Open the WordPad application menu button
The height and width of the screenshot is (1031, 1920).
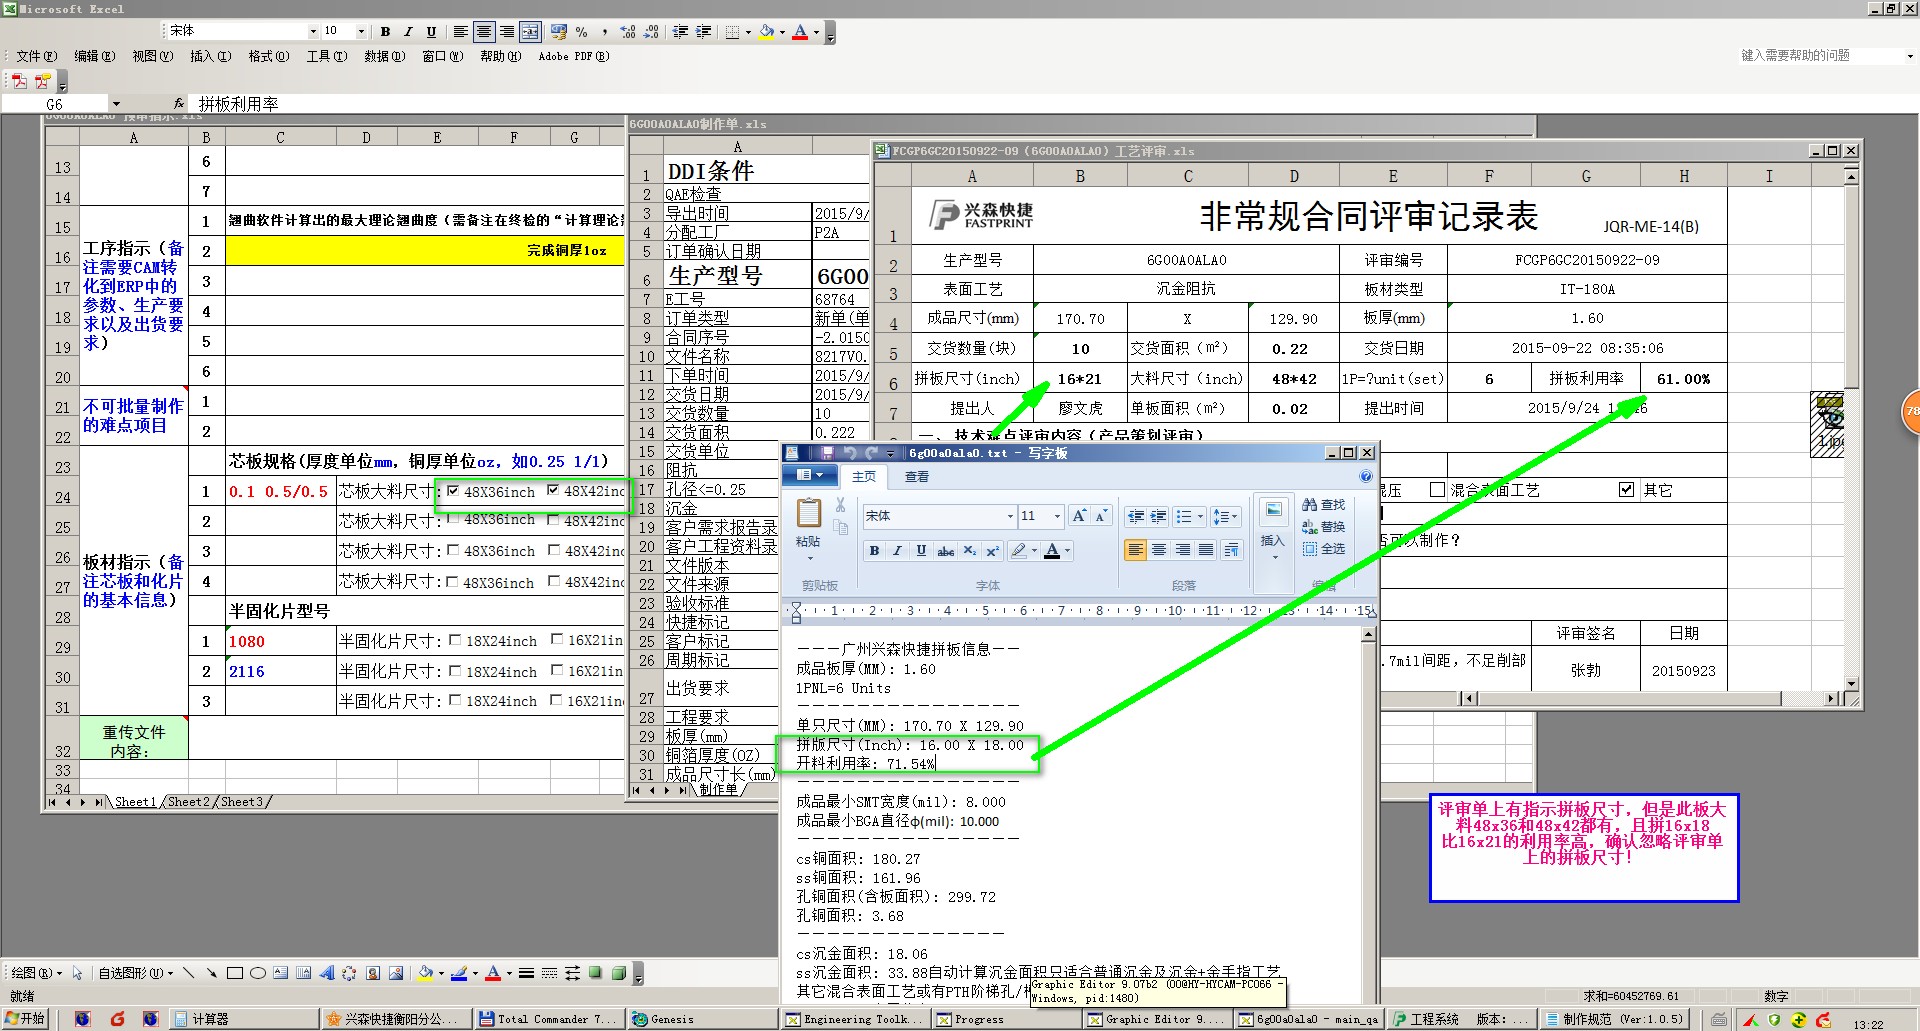pyautogui.click(x=809, y=476)
